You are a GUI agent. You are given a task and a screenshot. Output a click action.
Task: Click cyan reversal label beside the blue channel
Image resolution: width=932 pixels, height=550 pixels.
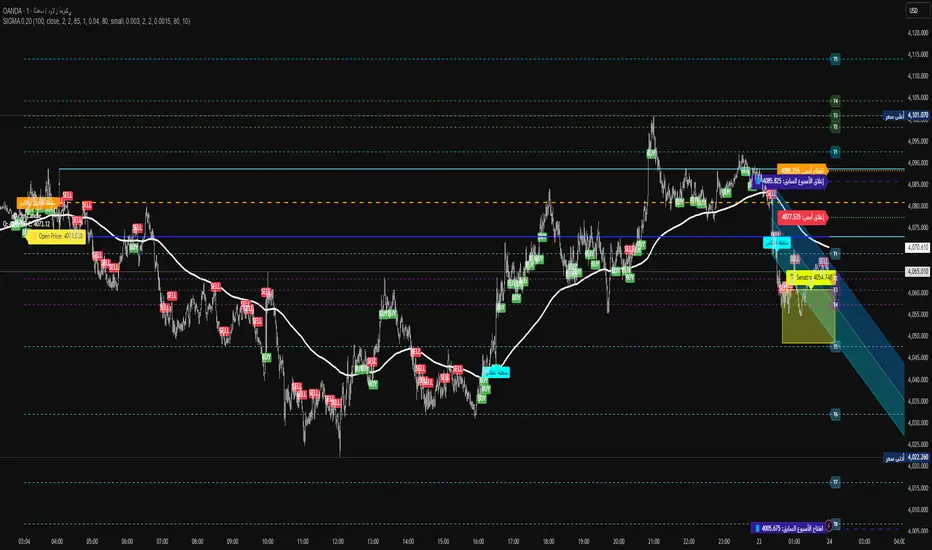point(777,243)
